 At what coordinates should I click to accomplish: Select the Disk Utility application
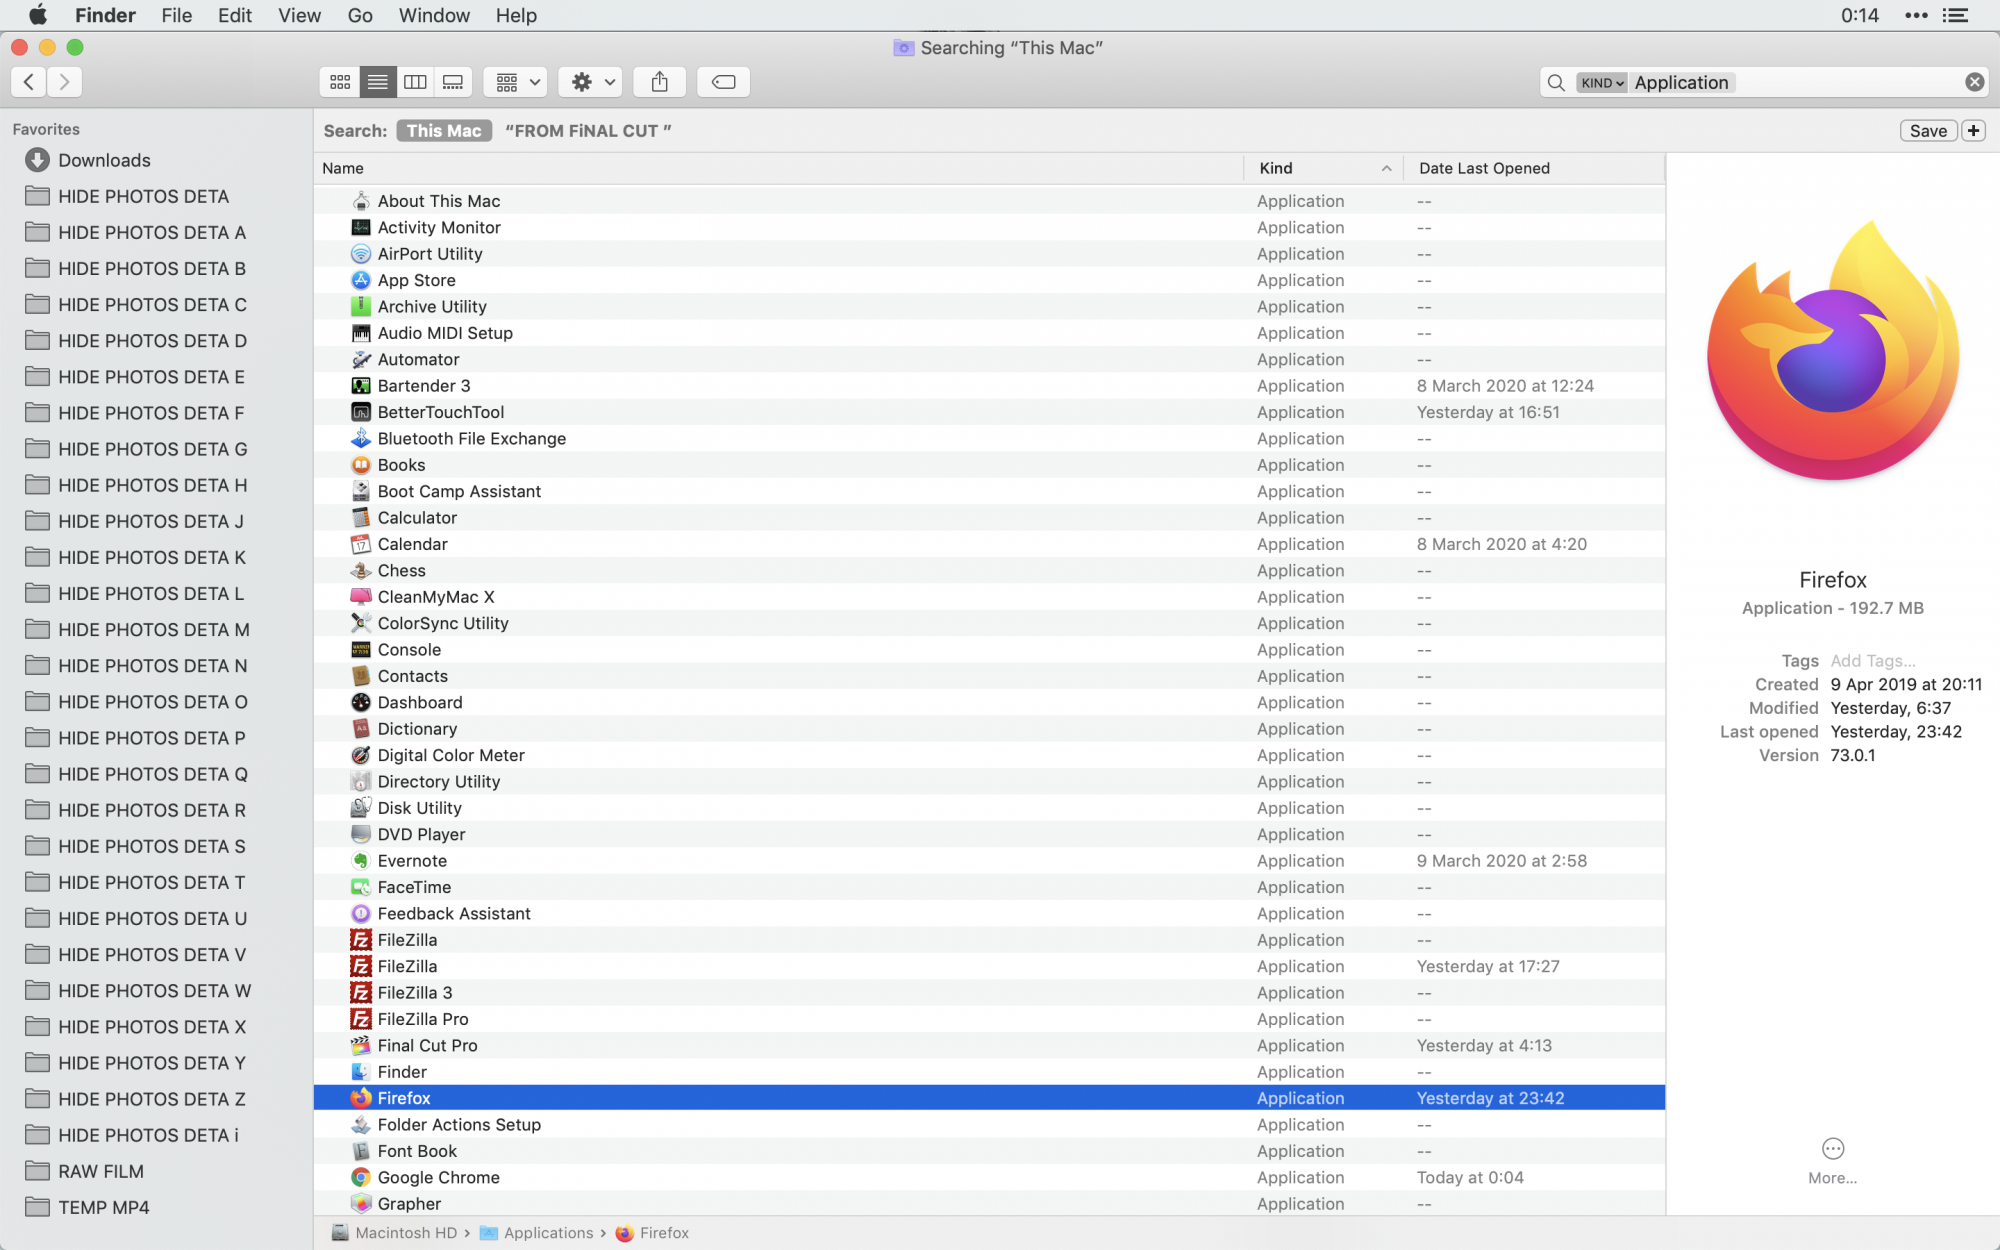pyautogui.click(x=989, y=808)
